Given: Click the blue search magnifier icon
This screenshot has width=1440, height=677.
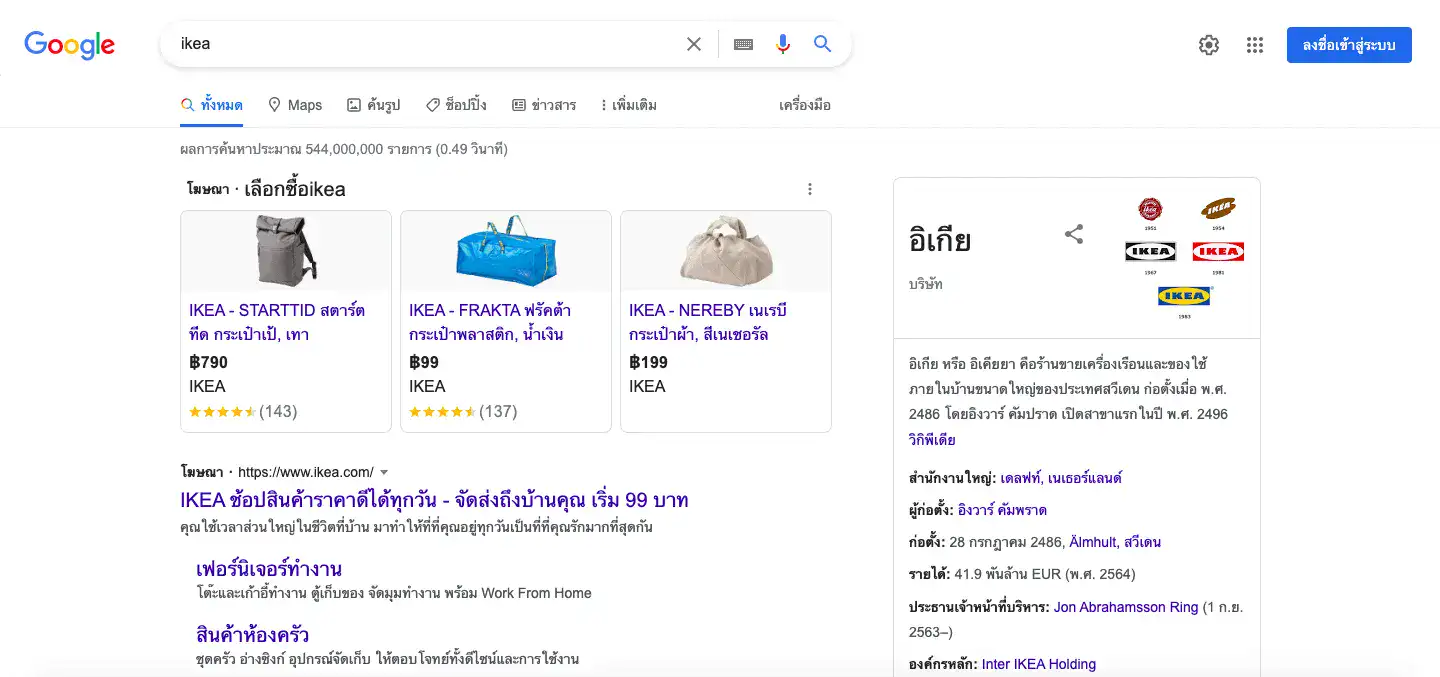Looking at the screenshot, I should pyautogui.click(x=821, y=44).
